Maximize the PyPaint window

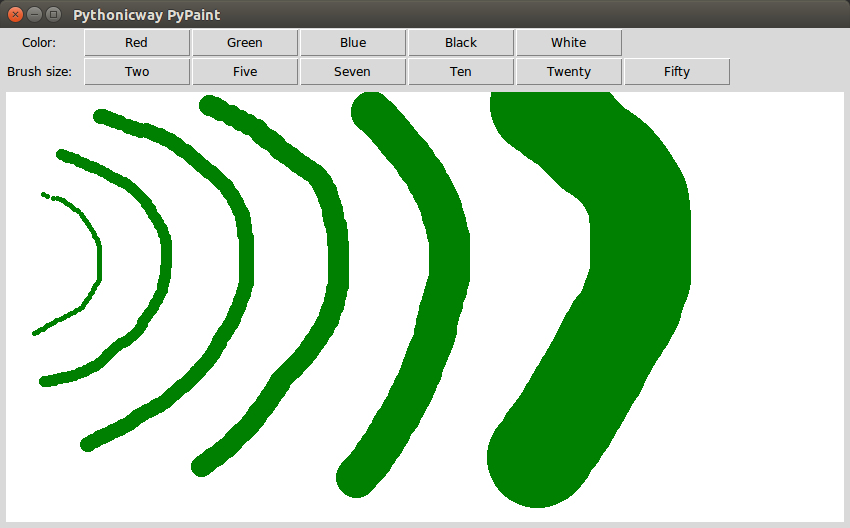click(53, 15)
